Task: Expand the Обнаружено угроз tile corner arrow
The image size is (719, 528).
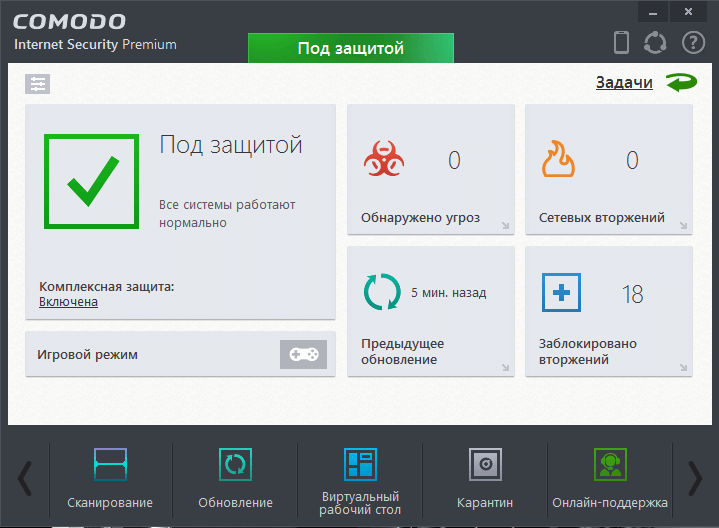Action: [505, 225]
